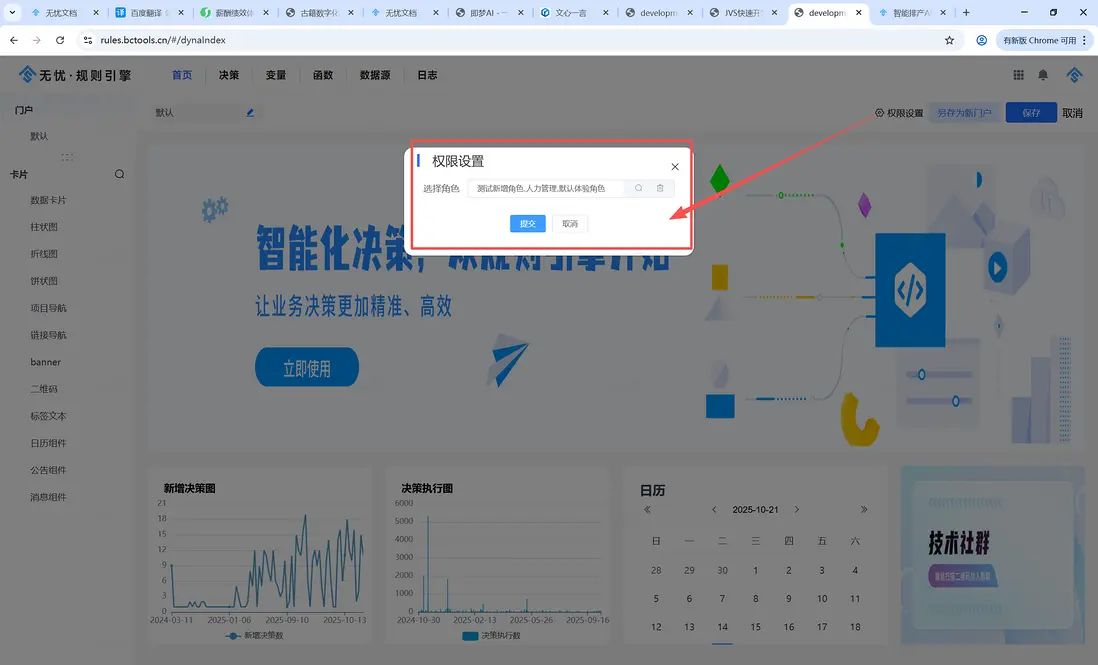Select date 14 on the calendar
This screenshot has width=1098, height=665.
pyautogui.click(x=722, y=627)
